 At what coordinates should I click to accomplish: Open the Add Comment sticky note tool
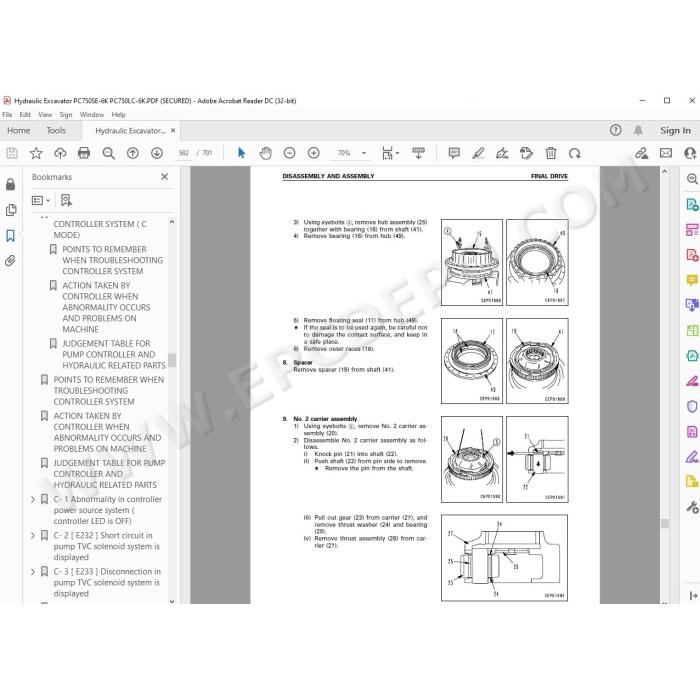point(454,153)
